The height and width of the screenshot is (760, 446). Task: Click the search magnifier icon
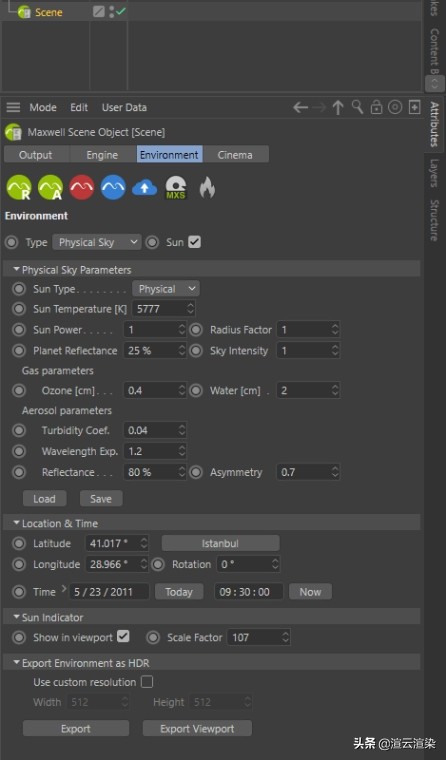pyautogui.click(x=357, y=107)
